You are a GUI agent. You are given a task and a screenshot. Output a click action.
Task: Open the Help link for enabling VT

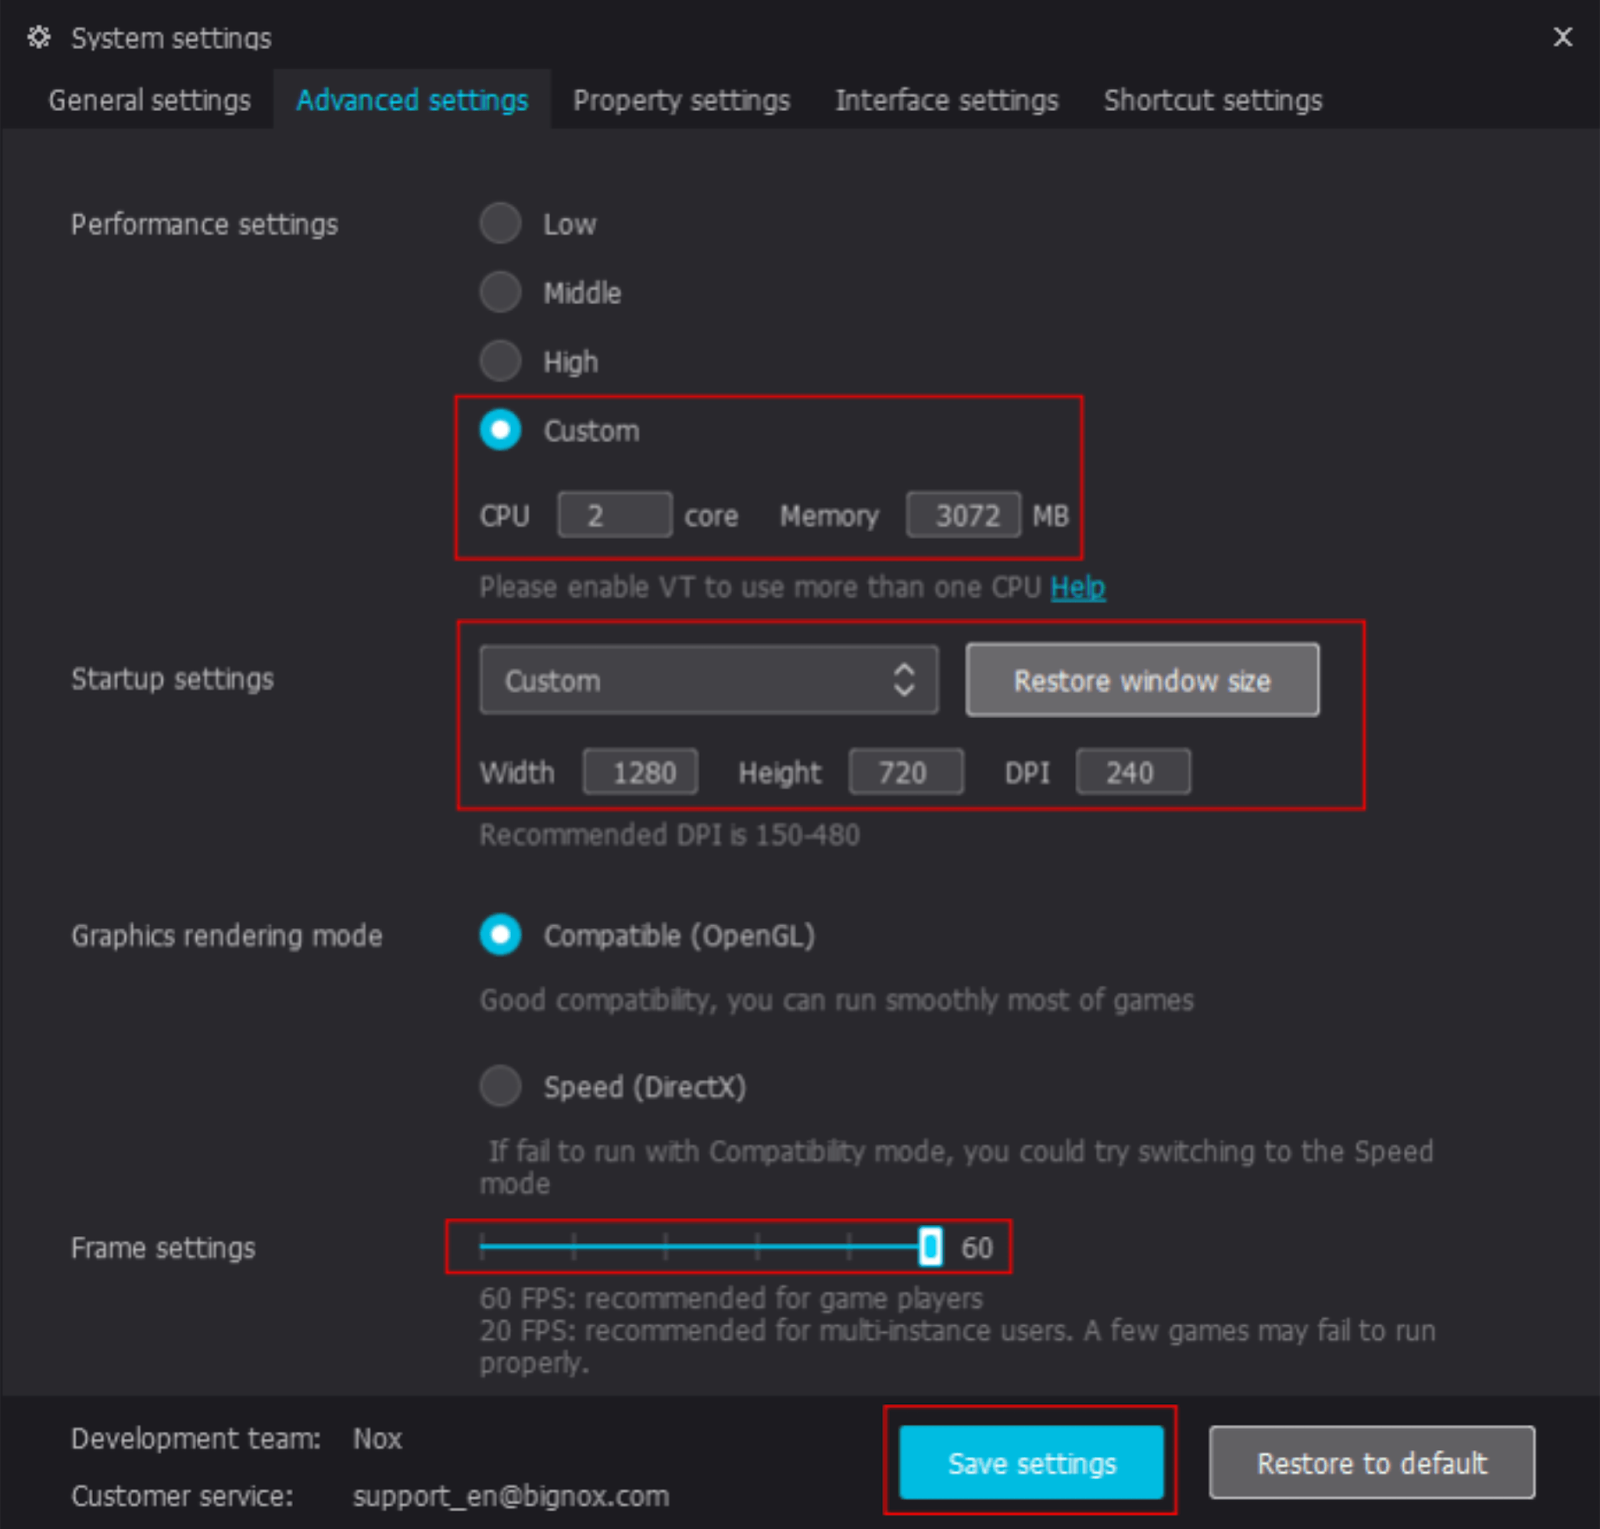1078,587
